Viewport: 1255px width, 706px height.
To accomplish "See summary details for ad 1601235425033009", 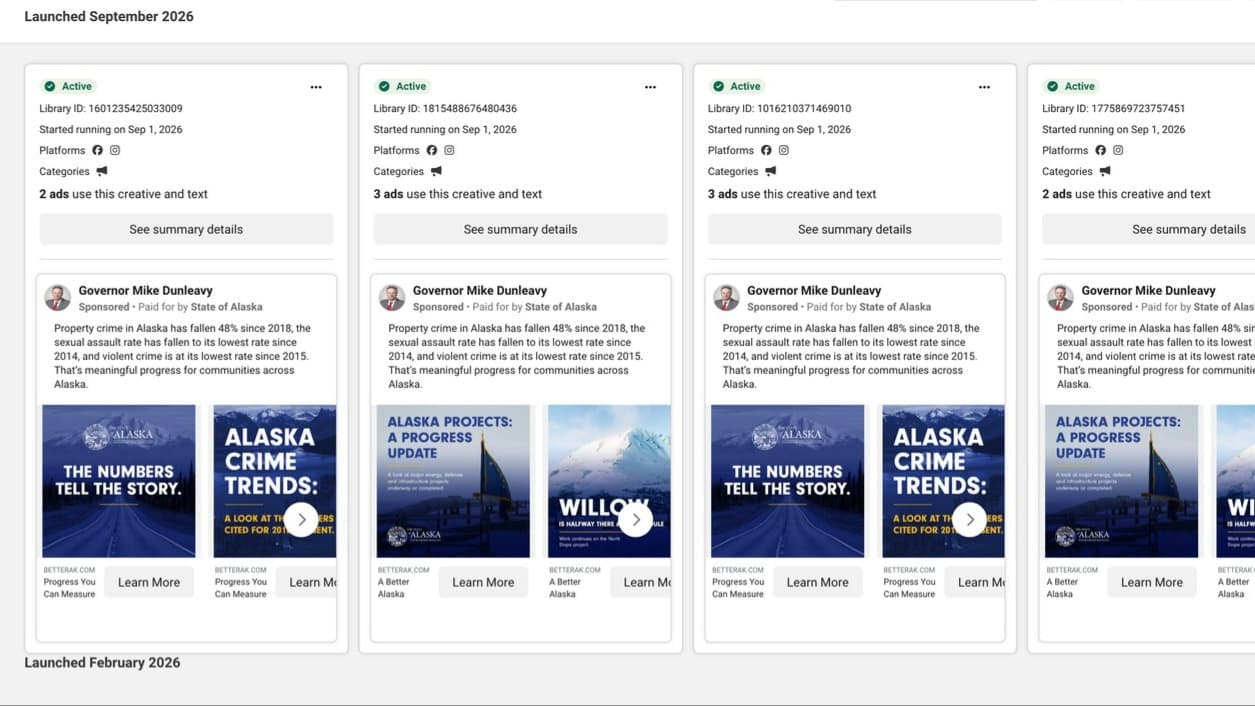I will (x=186, y=229).
